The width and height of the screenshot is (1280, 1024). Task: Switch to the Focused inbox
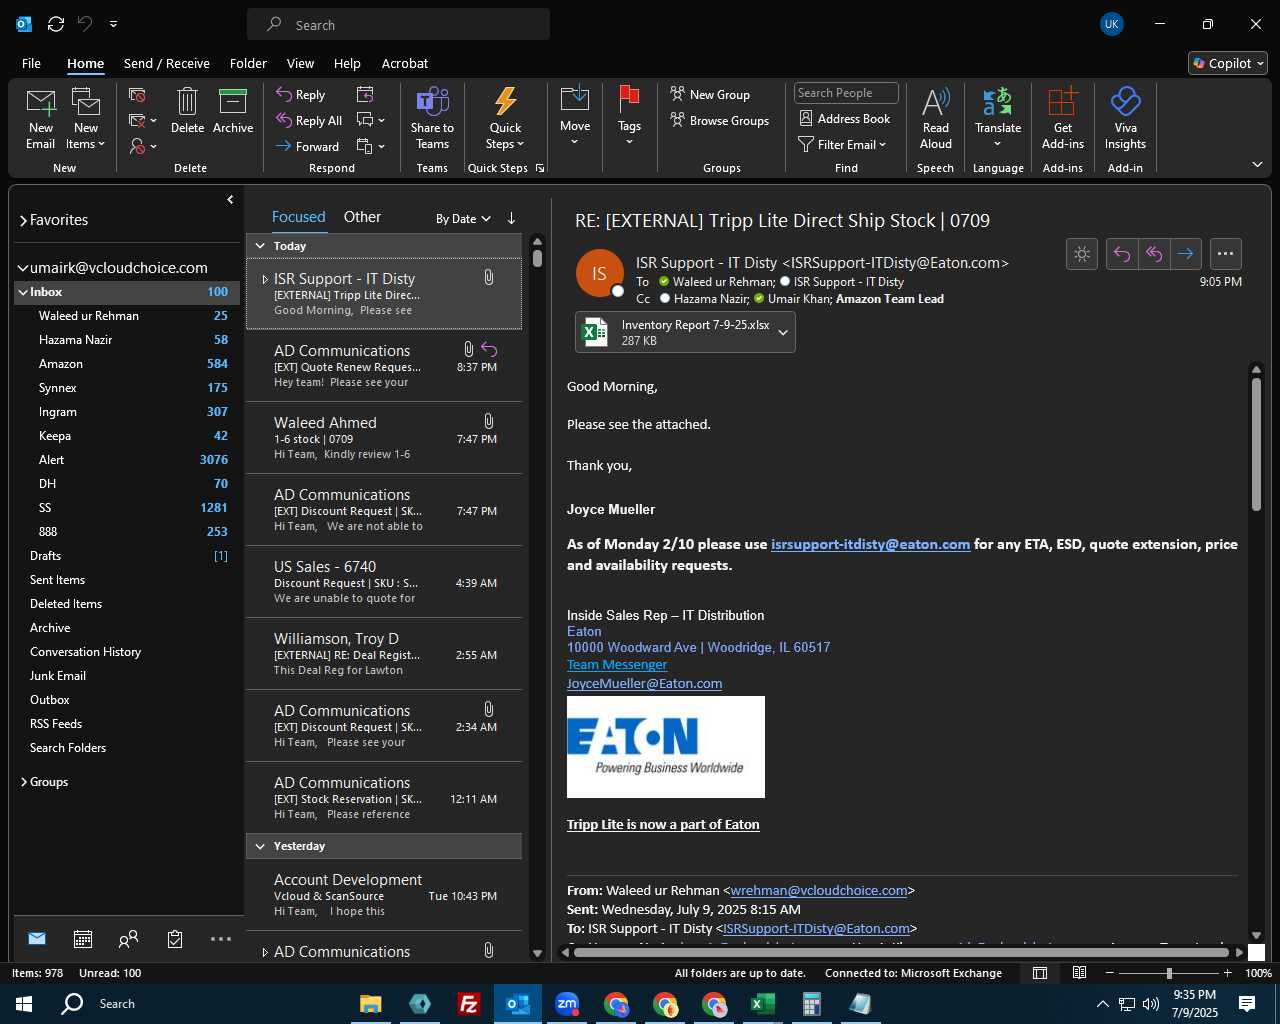(x=298, y=217)
